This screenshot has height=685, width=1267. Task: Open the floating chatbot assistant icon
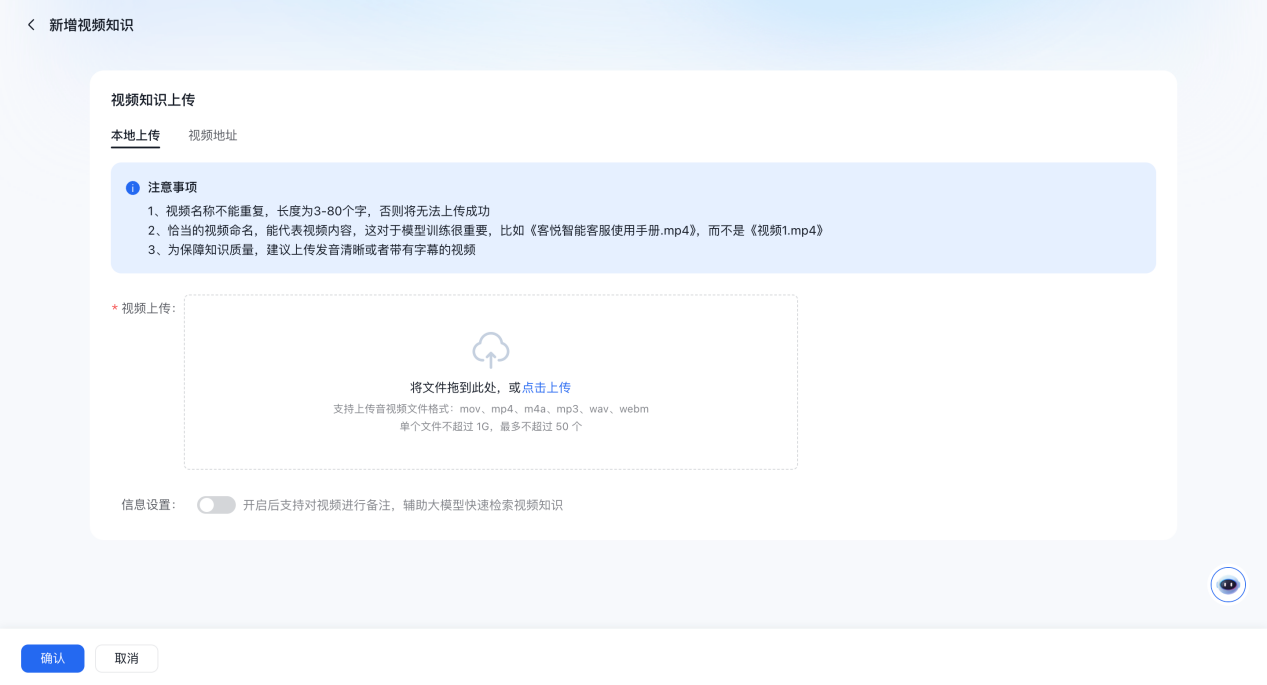click(1227, 584)
